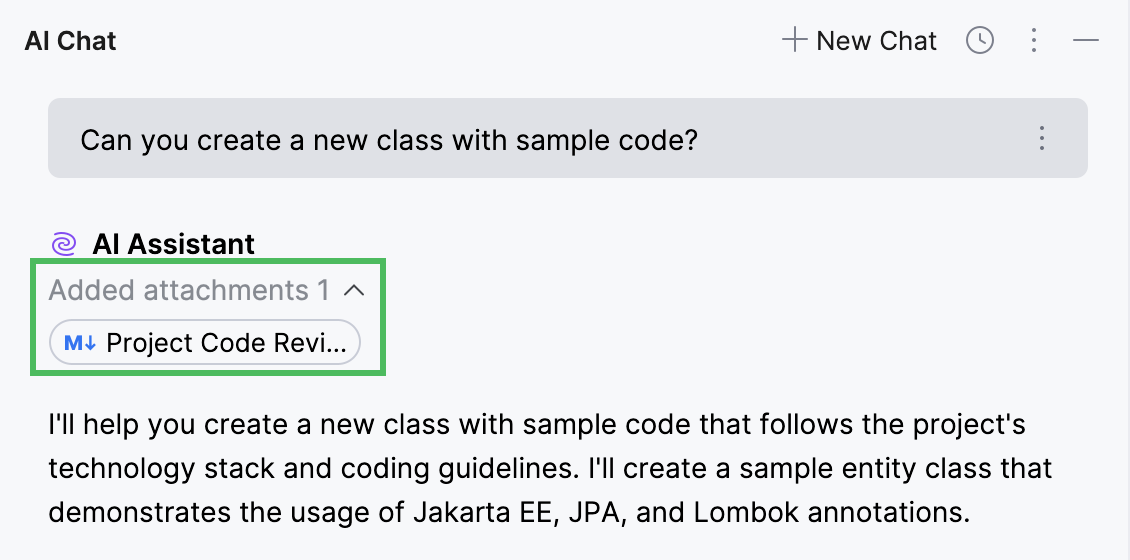
Task: Click the purple AI Assistant spiral logo
Action: point(63,244)
